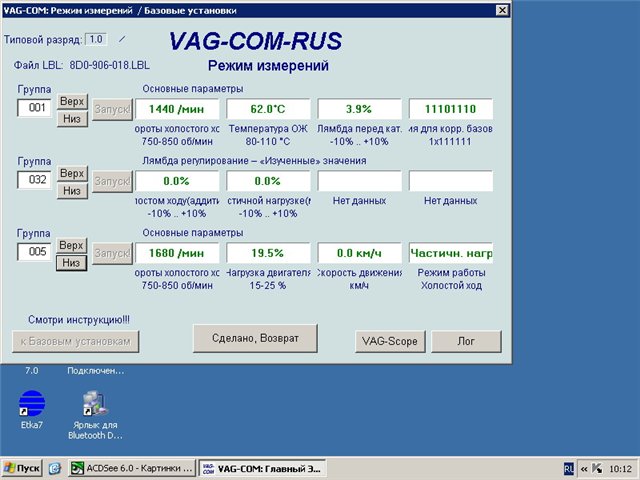Expand hidden tray icons with the chevron
This screenshot has width=640, height=480.
pyautogui.click(x=584, y=469)
